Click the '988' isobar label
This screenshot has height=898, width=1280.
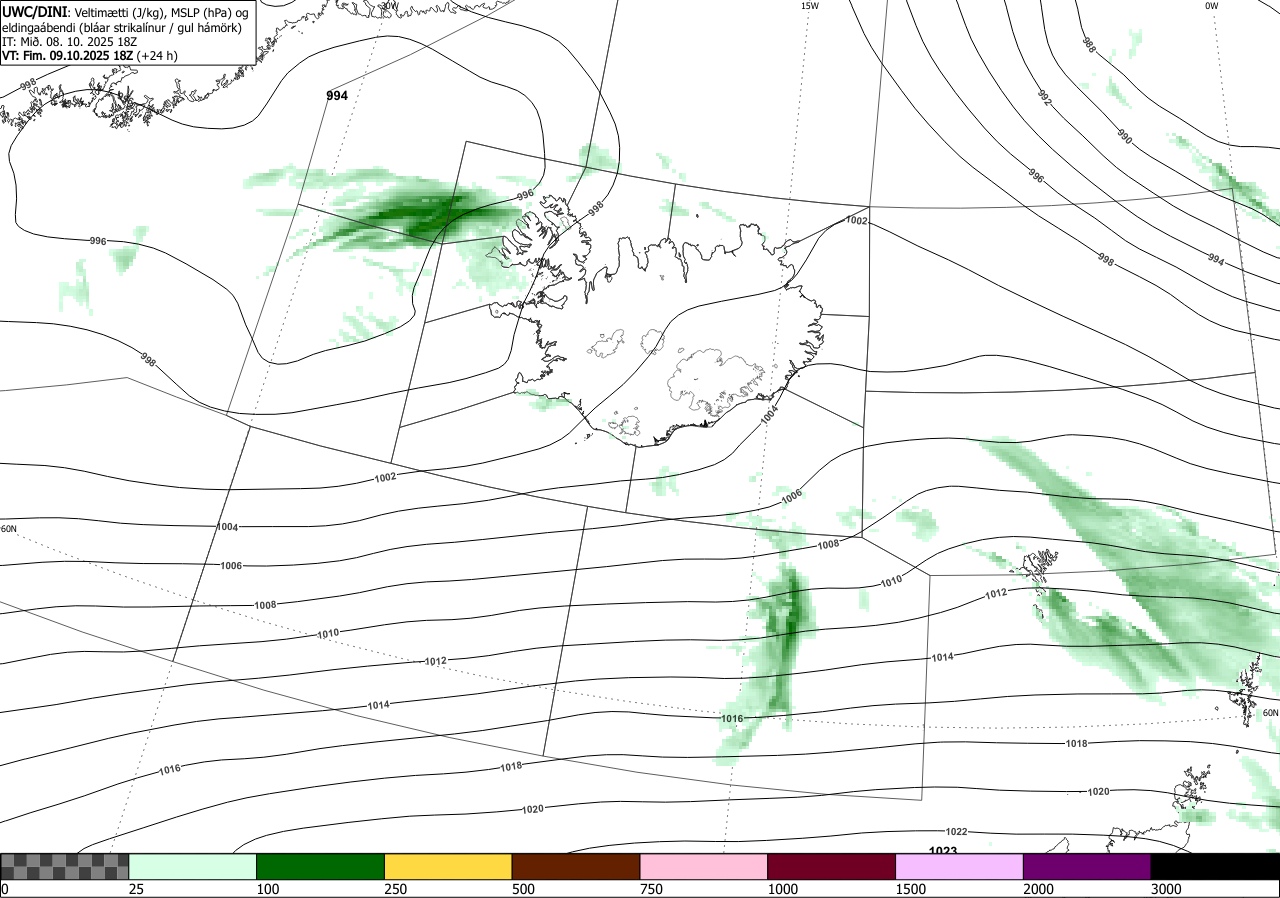click(1089, 45)
